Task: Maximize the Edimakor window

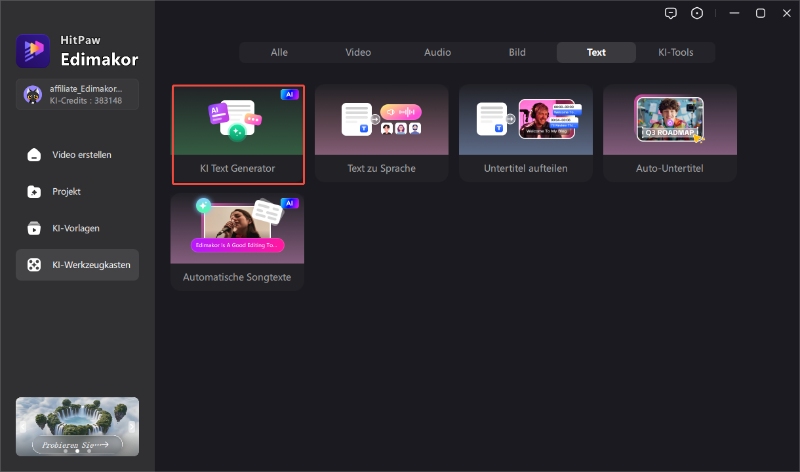Action: pos(760,14)
